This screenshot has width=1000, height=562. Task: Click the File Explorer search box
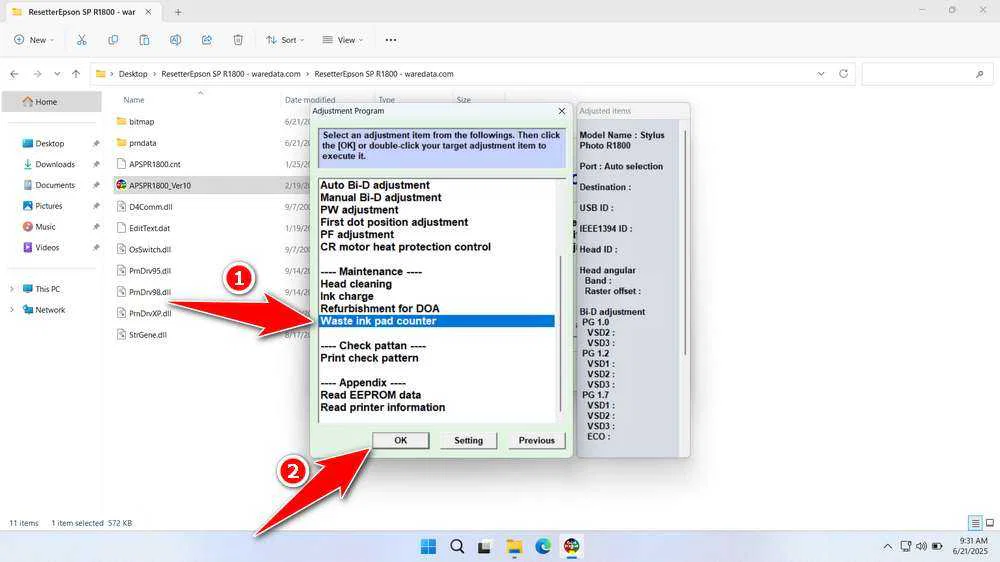point(925,74)
